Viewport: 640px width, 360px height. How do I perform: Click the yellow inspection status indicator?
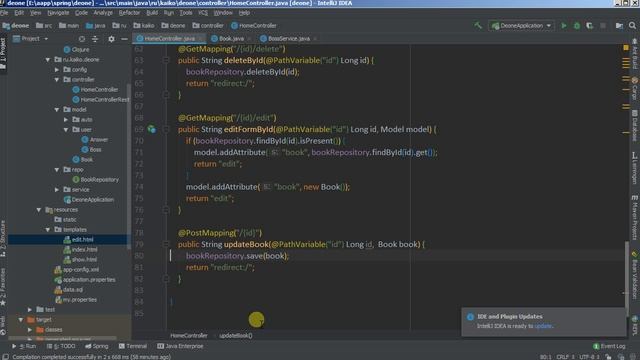coord(626,48)
